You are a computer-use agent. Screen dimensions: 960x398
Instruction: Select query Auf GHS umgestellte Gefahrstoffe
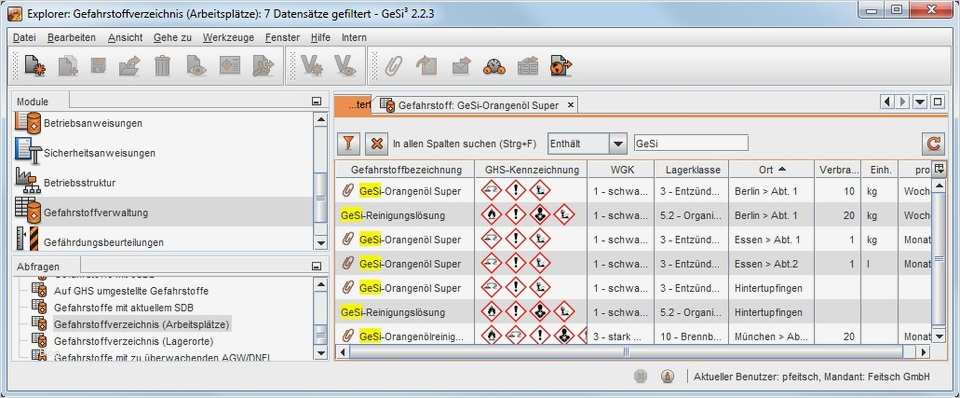pyautogui.click(x=131, y=290)
